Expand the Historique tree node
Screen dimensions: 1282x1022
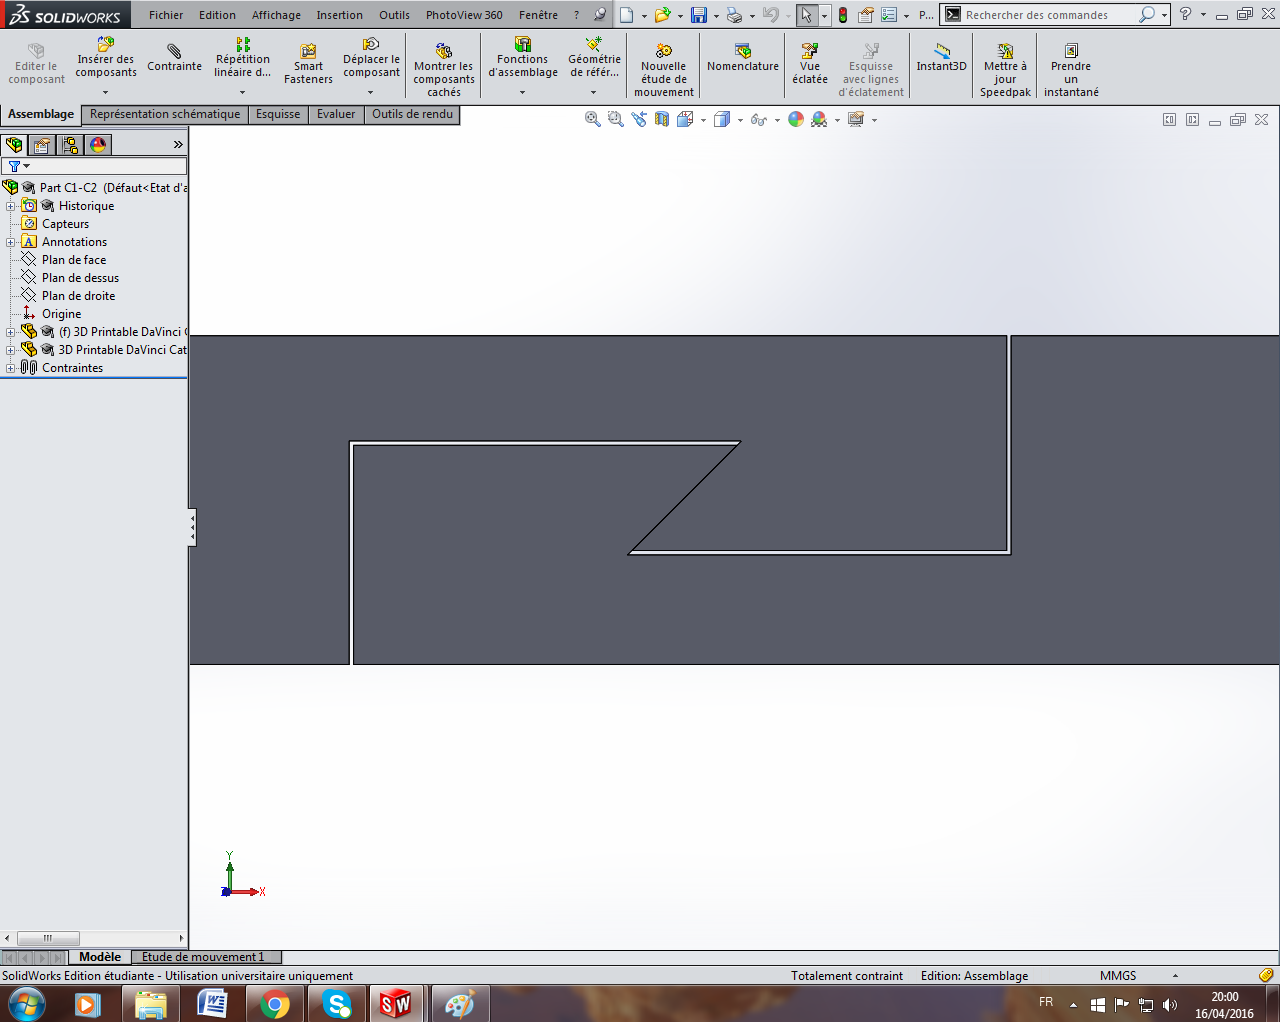pyautogui.click(x=11, y=206)
